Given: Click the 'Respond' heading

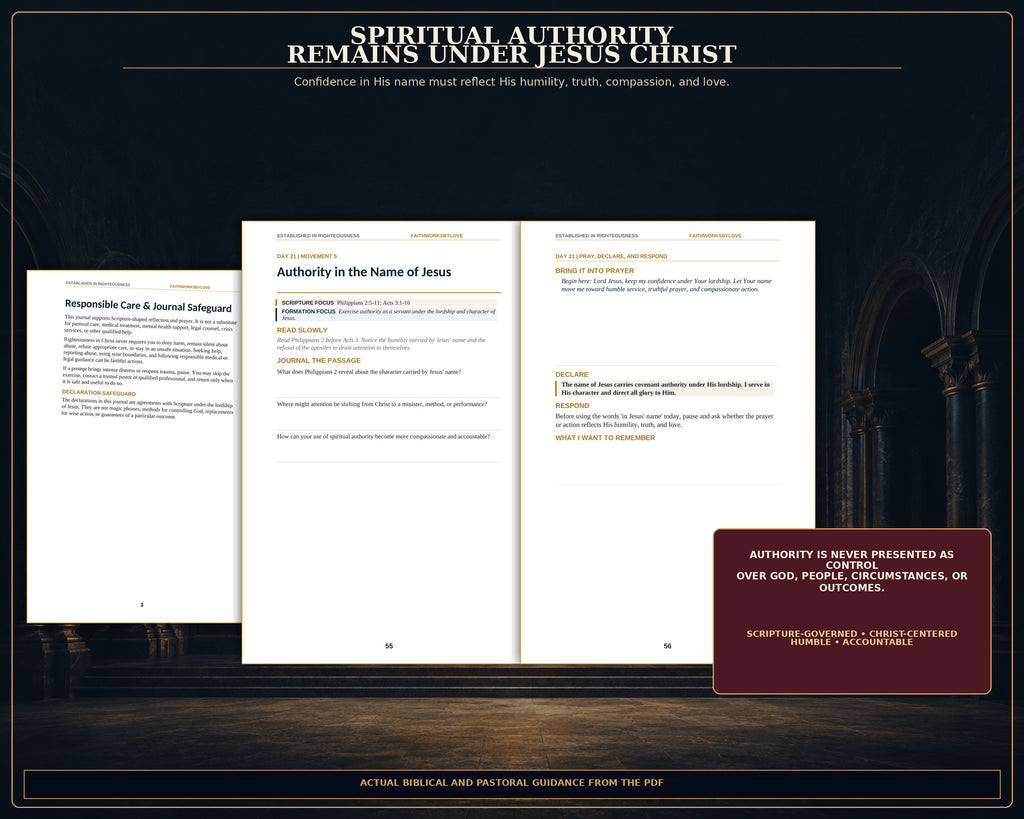Looking at the screenshot, I should point(572,406).
